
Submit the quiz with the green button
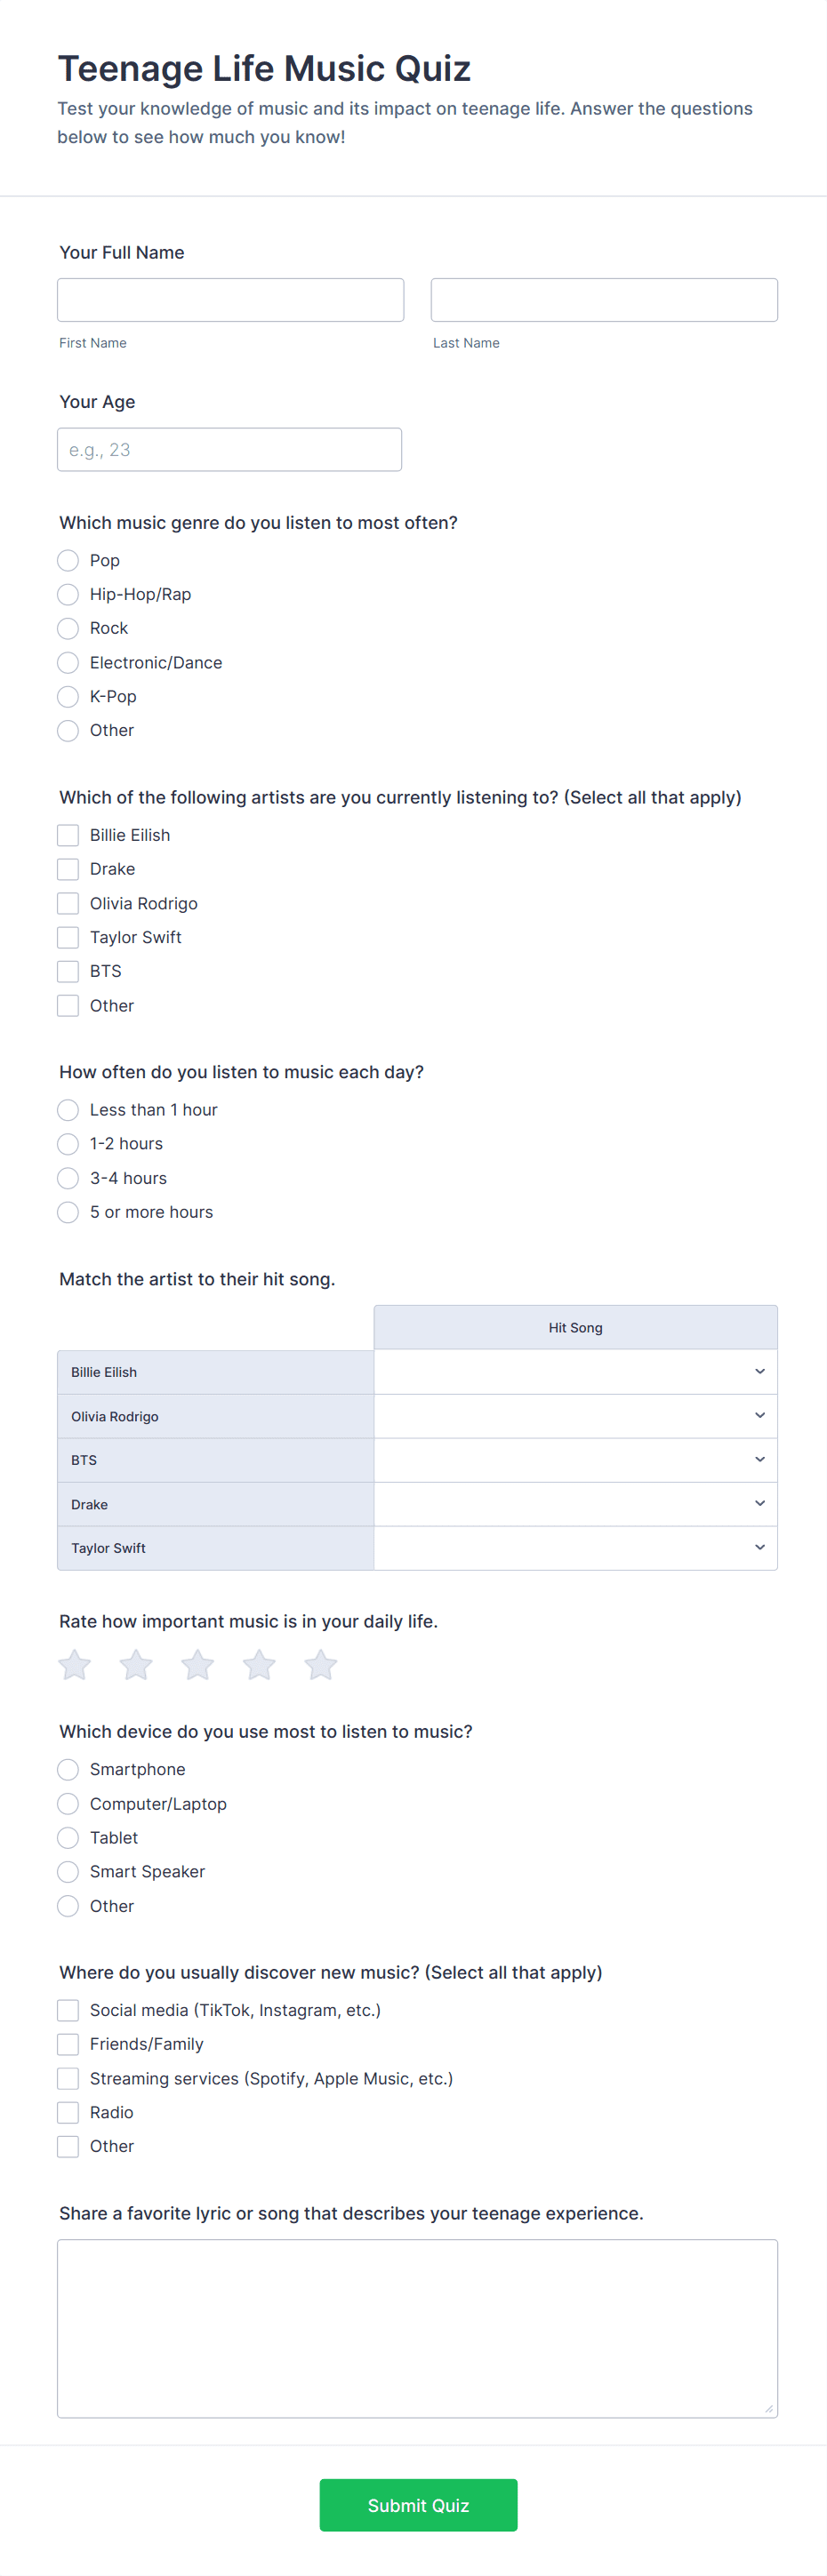pyautogui.click(x=418, y=2505)
